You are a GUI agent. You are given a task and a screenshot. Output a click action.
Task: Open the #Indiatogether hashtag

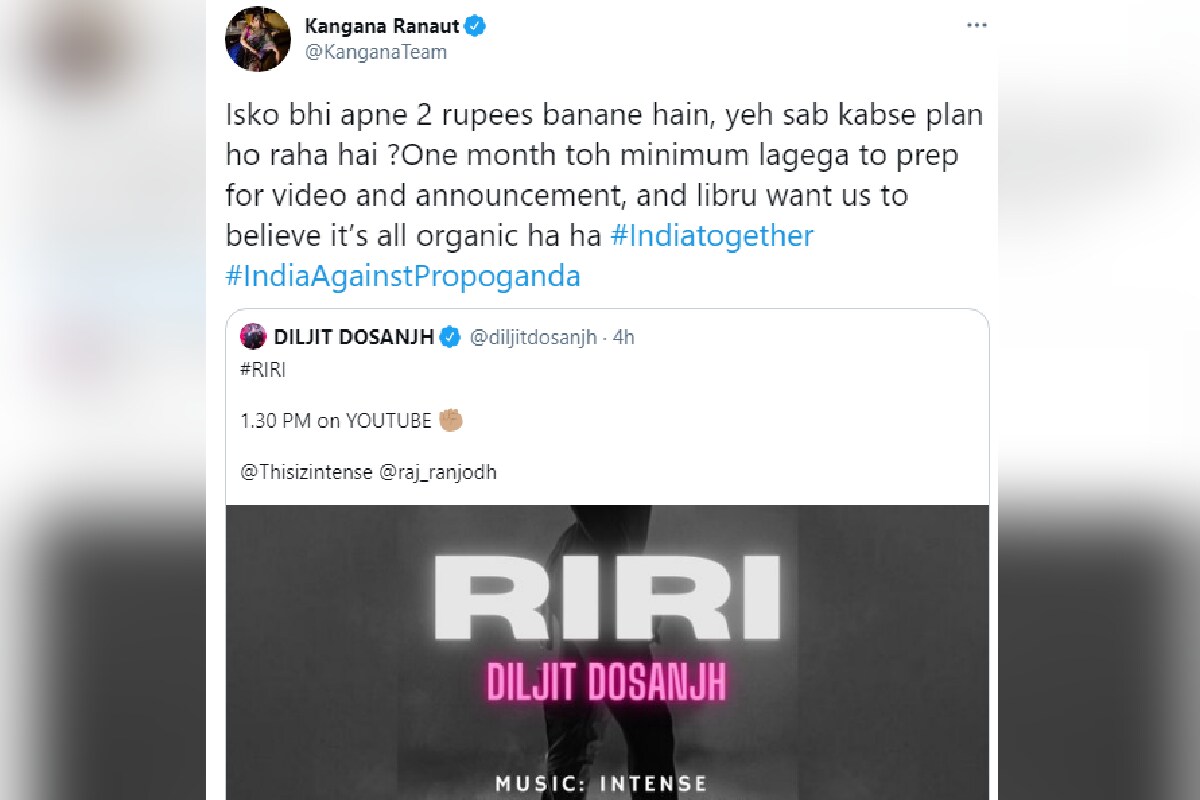[710, 236]
